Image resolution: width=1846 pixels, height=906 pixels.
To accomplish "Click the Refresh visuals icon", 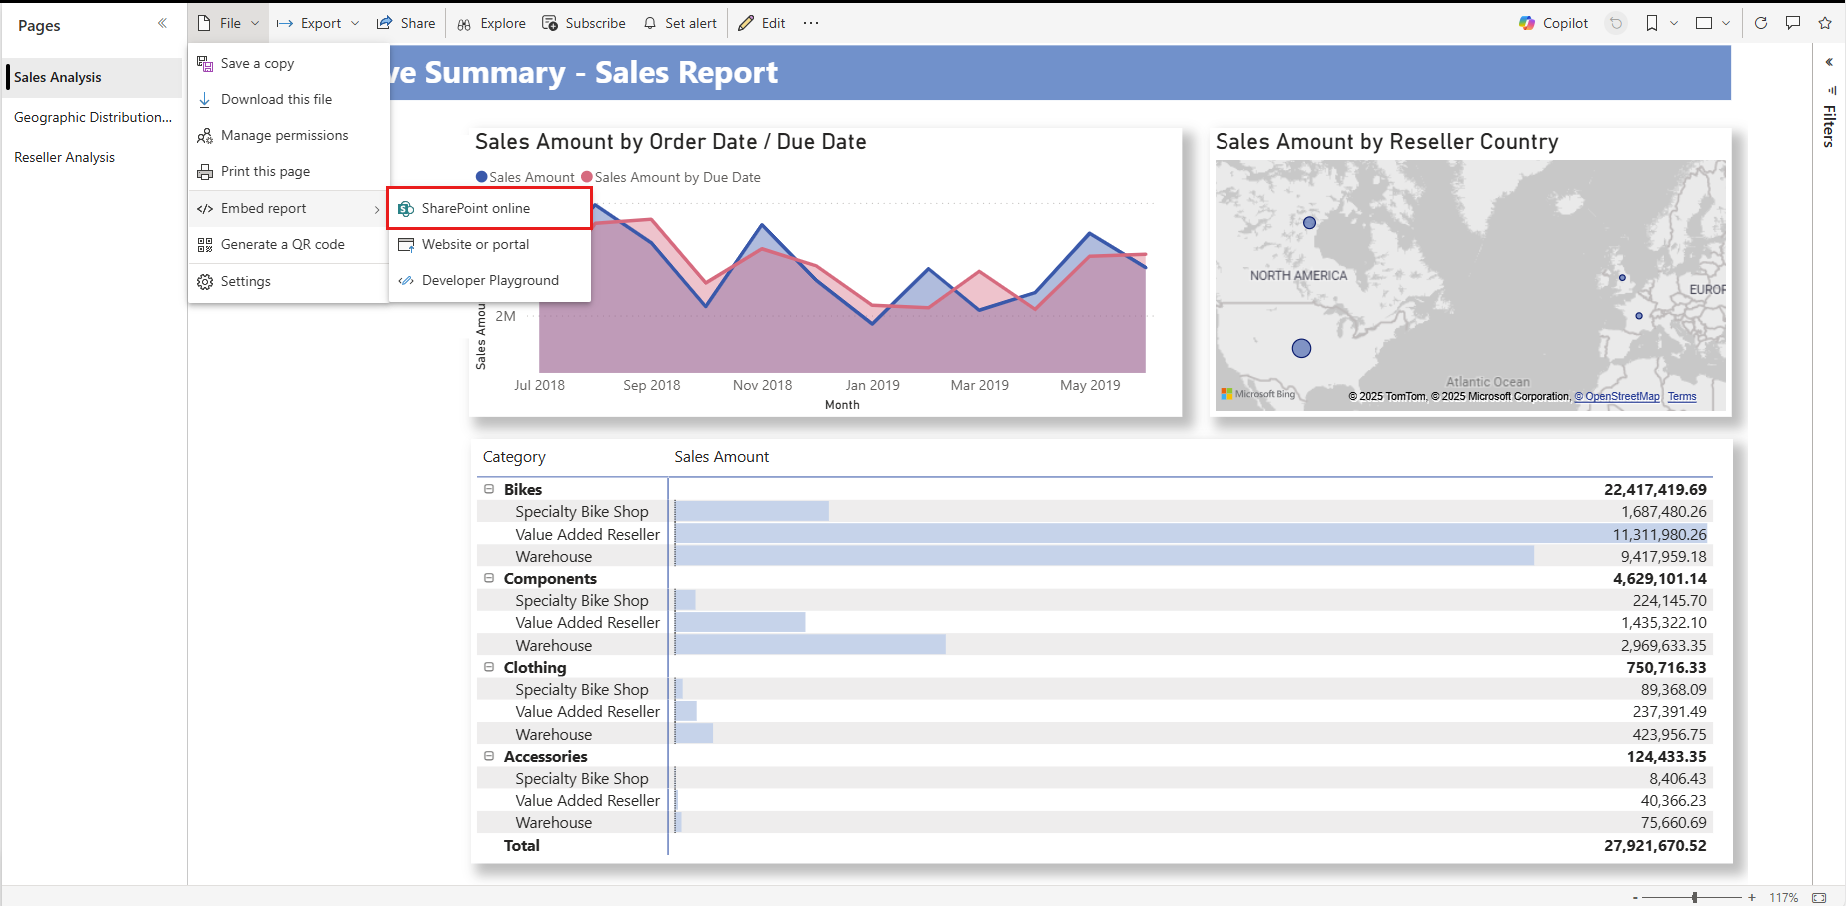I will [1761, 22].
